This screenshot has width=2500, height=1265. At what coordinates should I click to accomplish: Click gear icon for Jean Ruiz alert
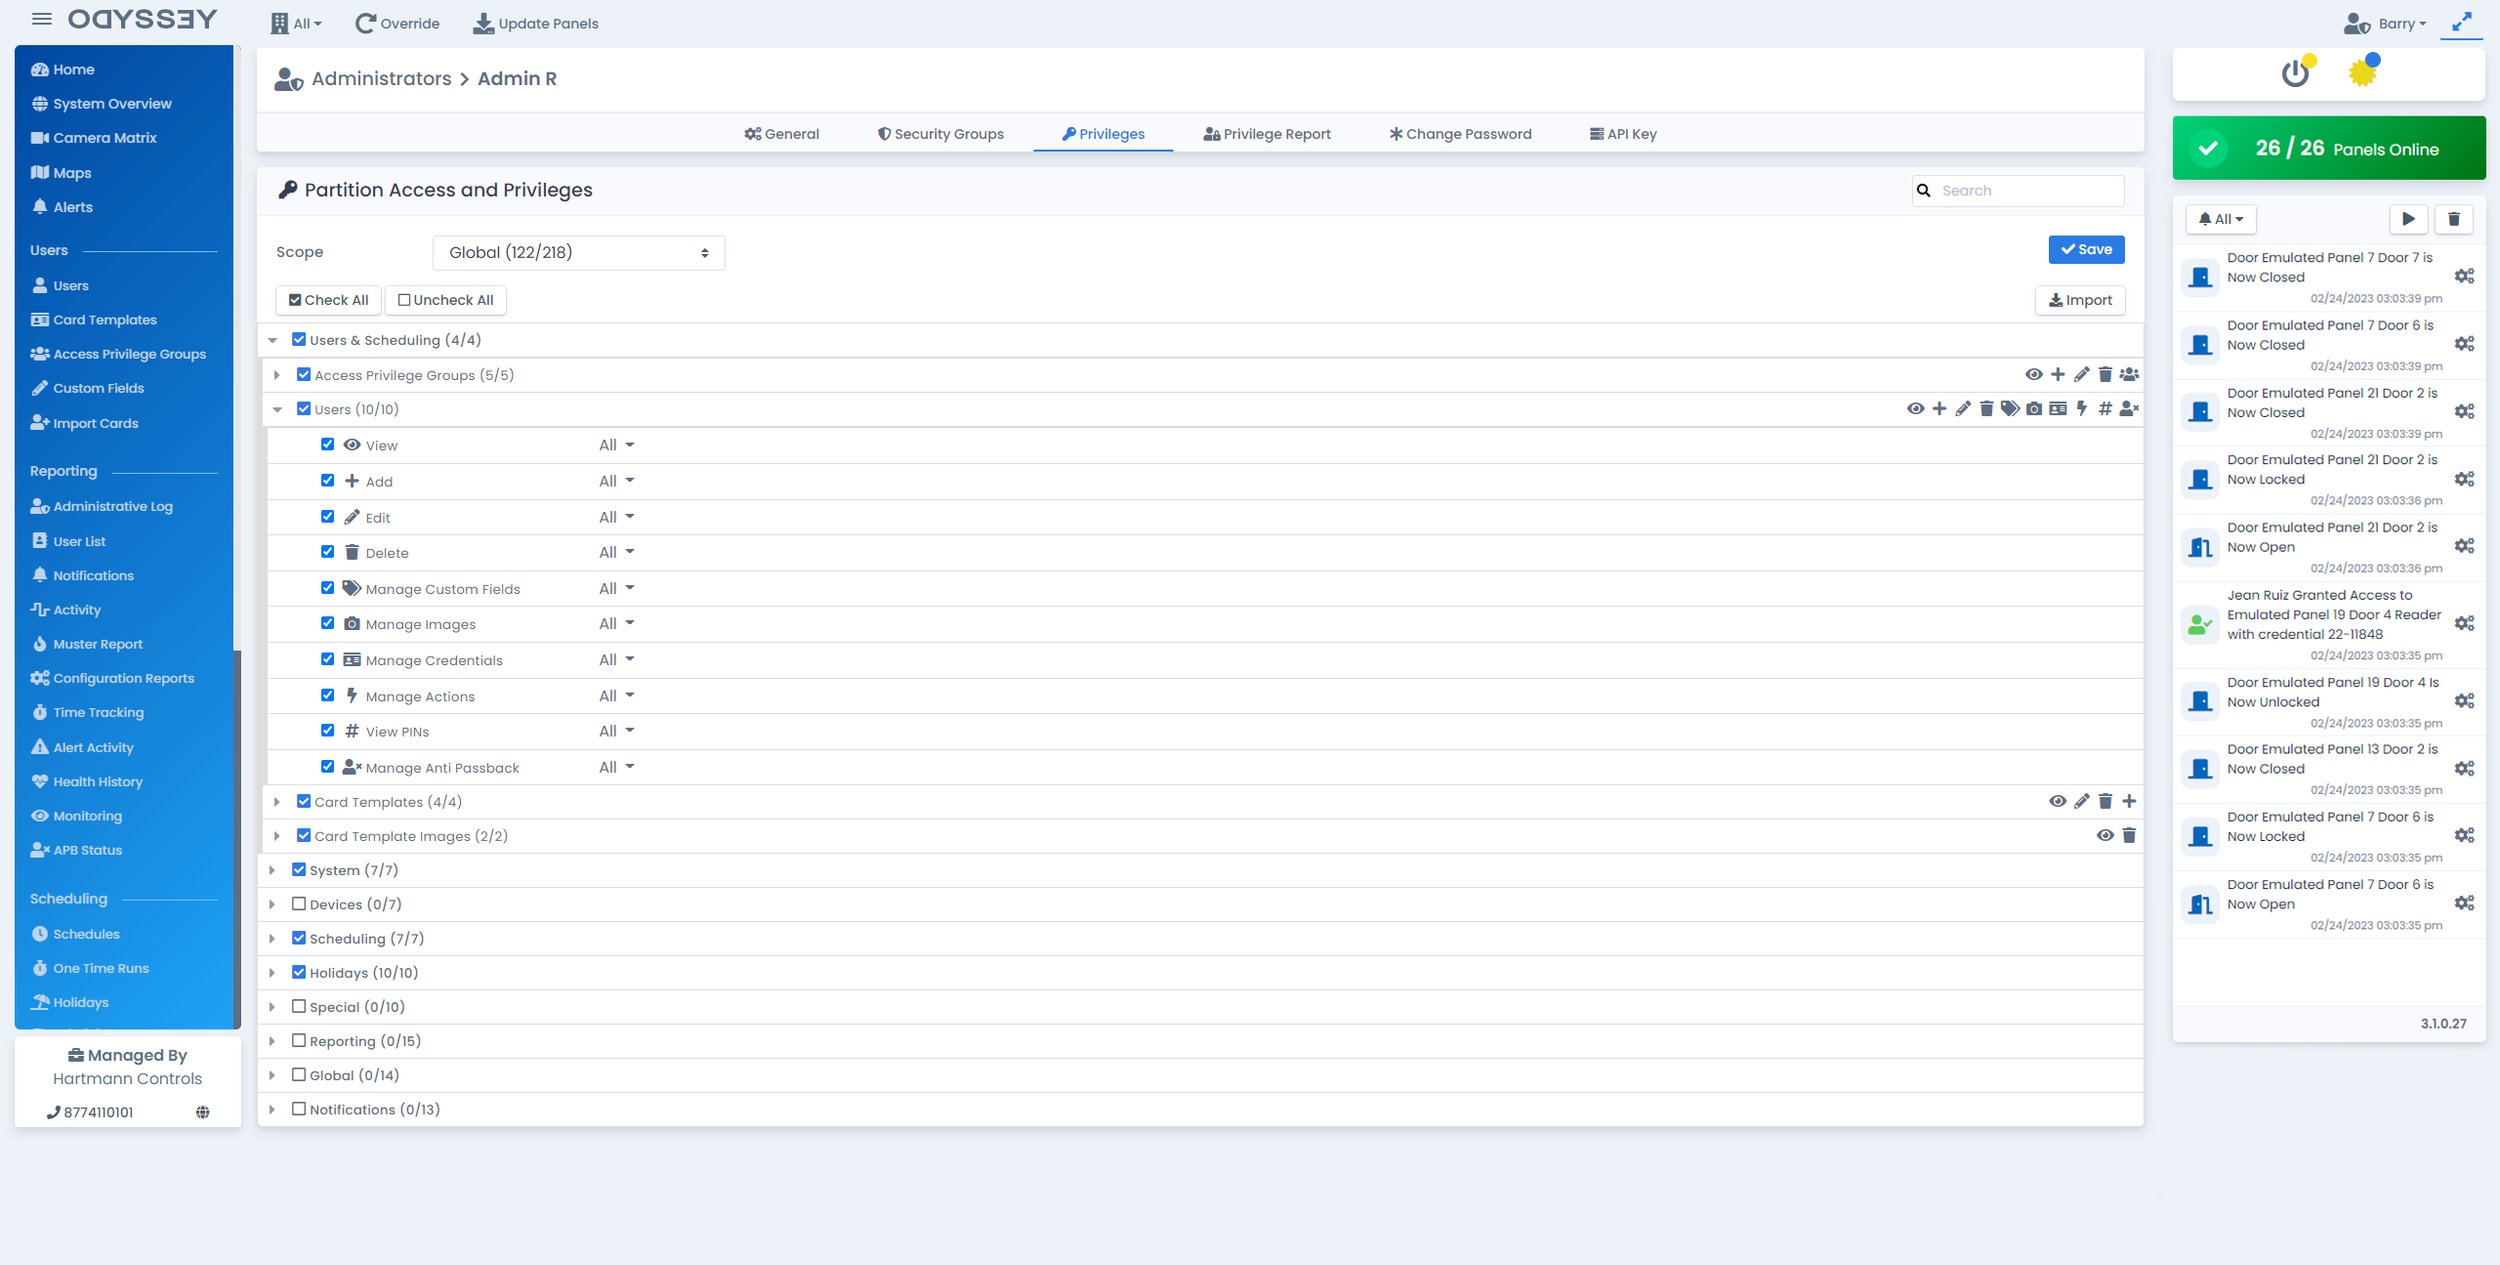coord(2464,623)
